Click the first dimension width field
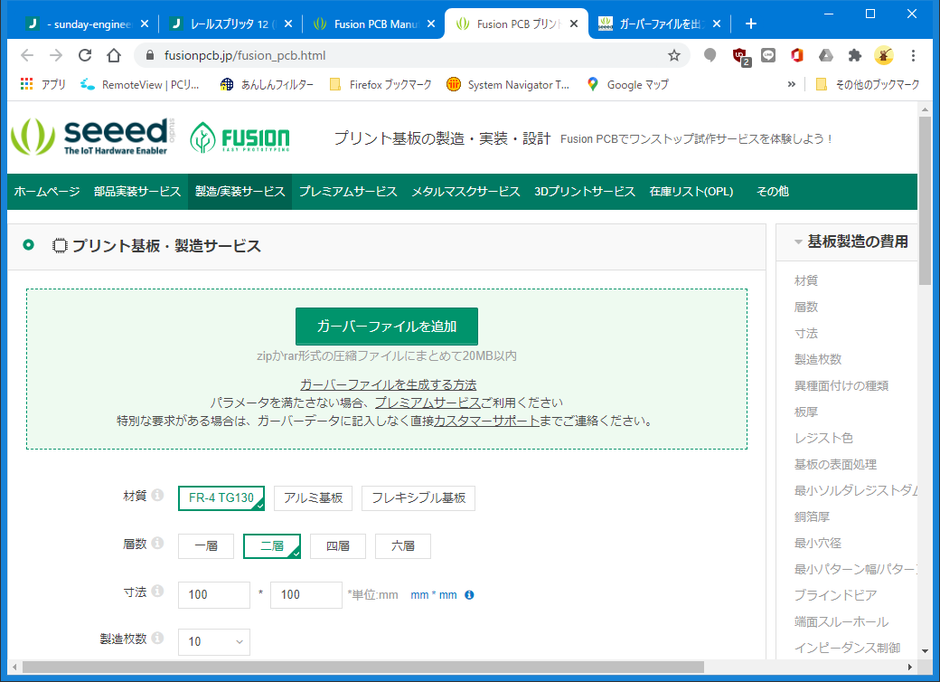 [x=214, y=595]
